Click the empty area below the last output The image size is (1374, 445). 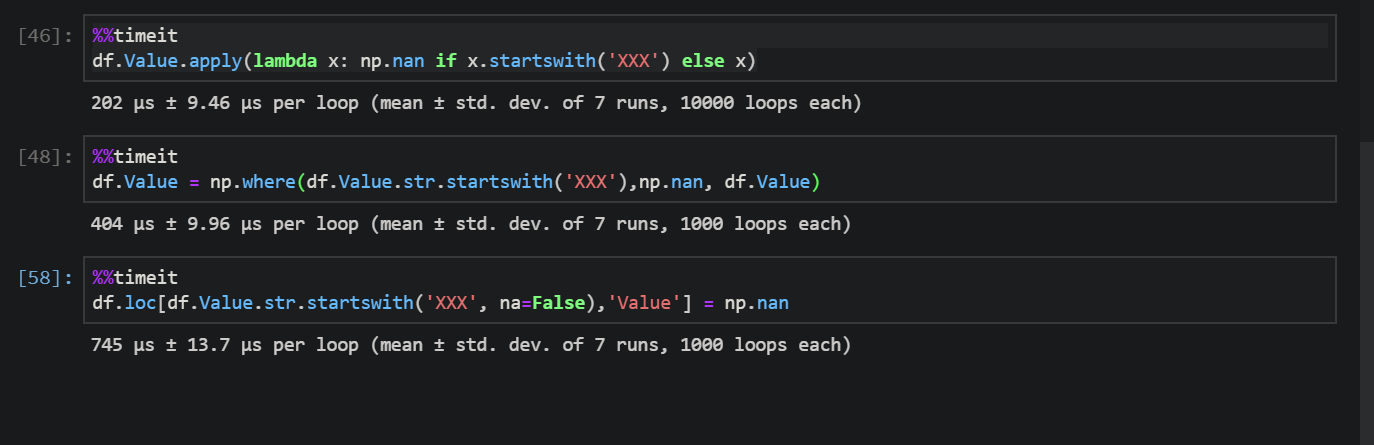[x=680, y=405]
